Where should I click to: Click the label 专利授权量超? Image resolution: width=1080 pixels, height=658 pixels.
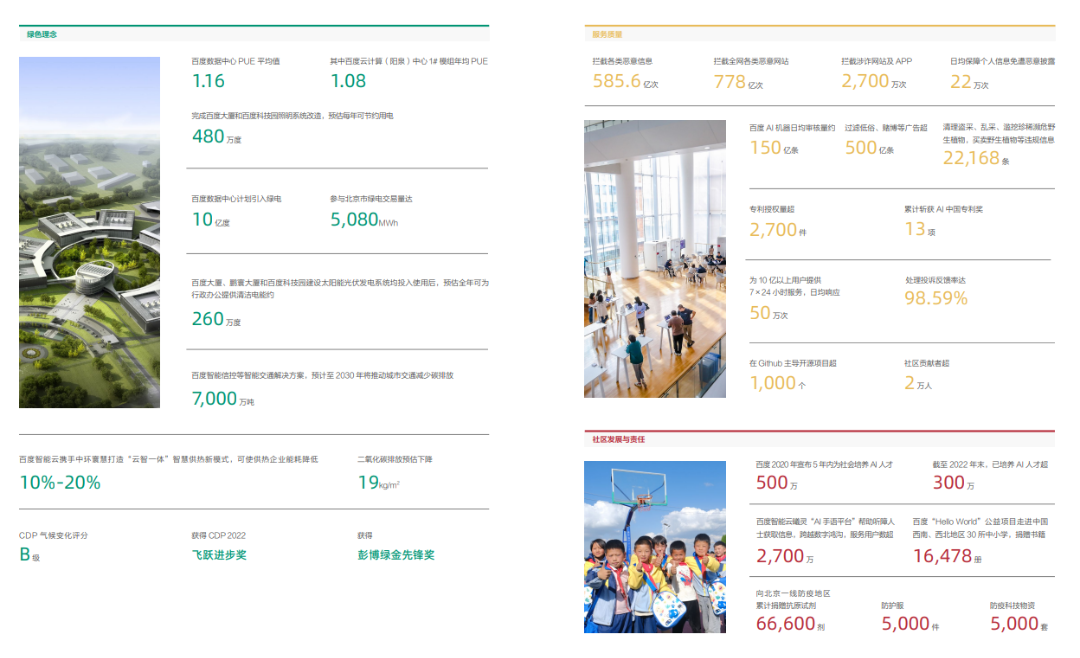(x=772, y=209)
